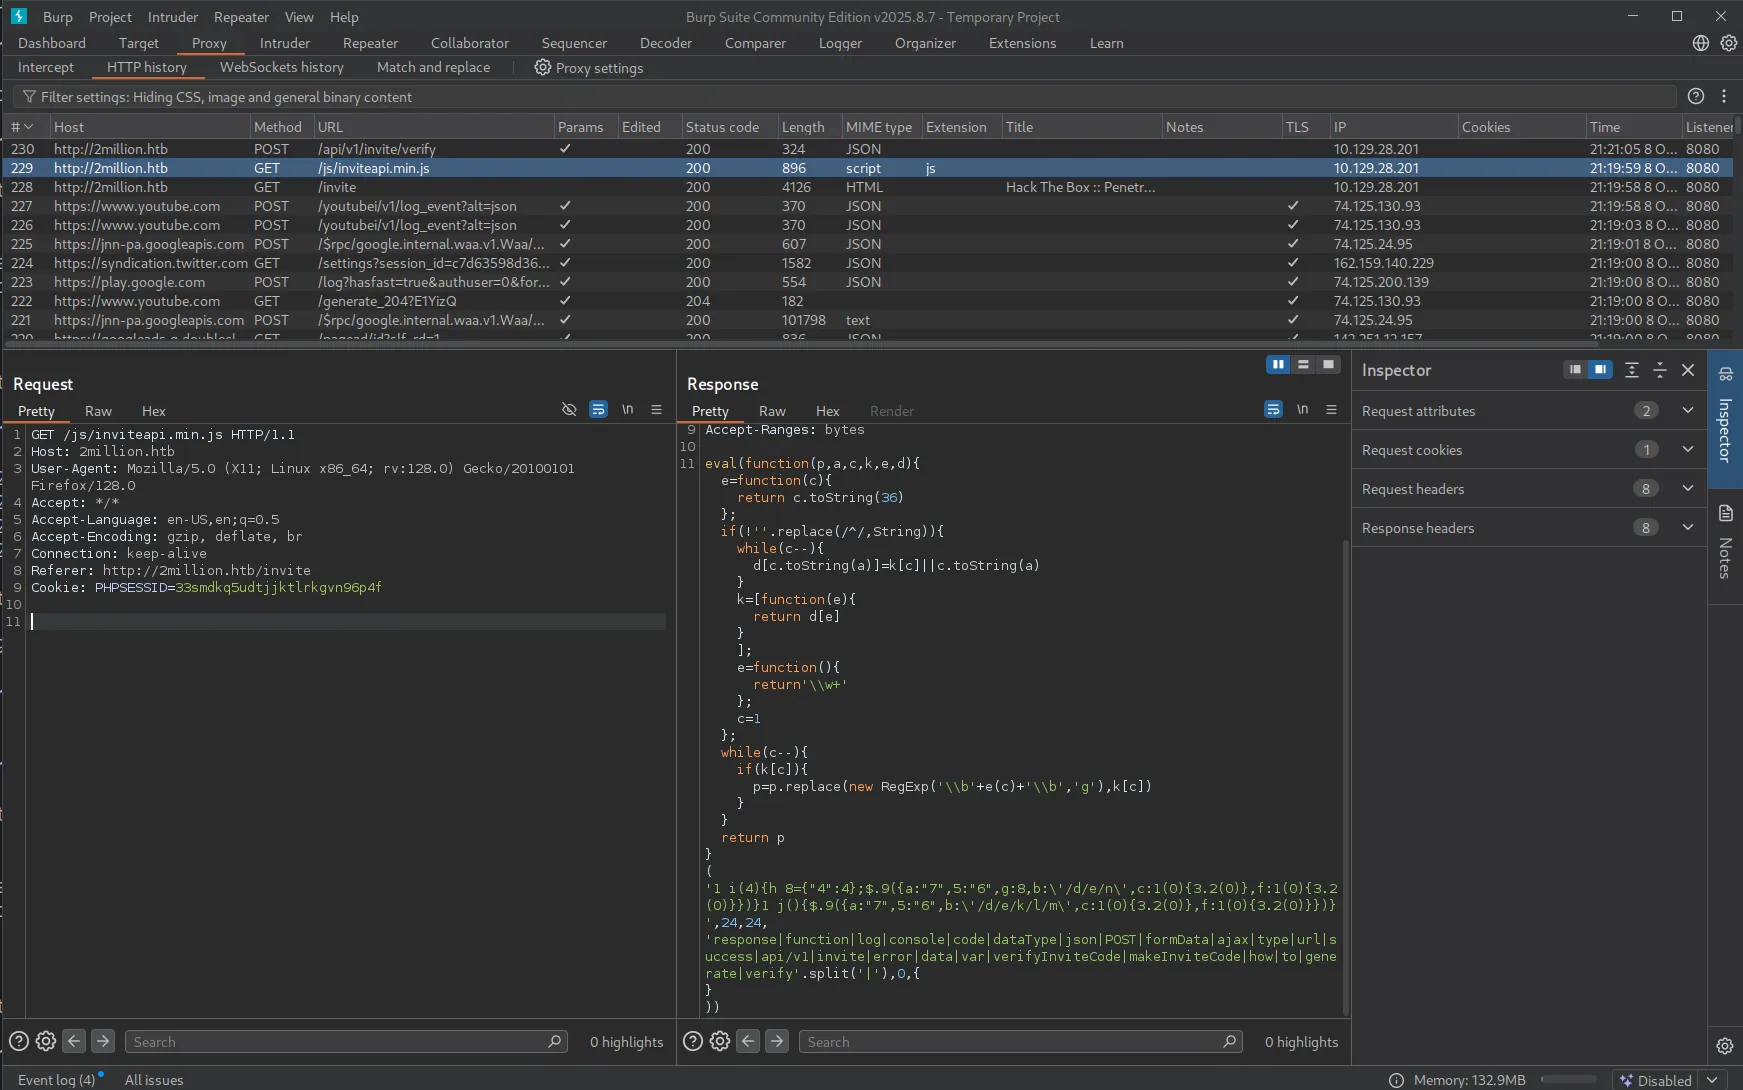Open the Repeater tab
The image size is (1743, 1090).
pyautogui.click(x=370, y=43)
